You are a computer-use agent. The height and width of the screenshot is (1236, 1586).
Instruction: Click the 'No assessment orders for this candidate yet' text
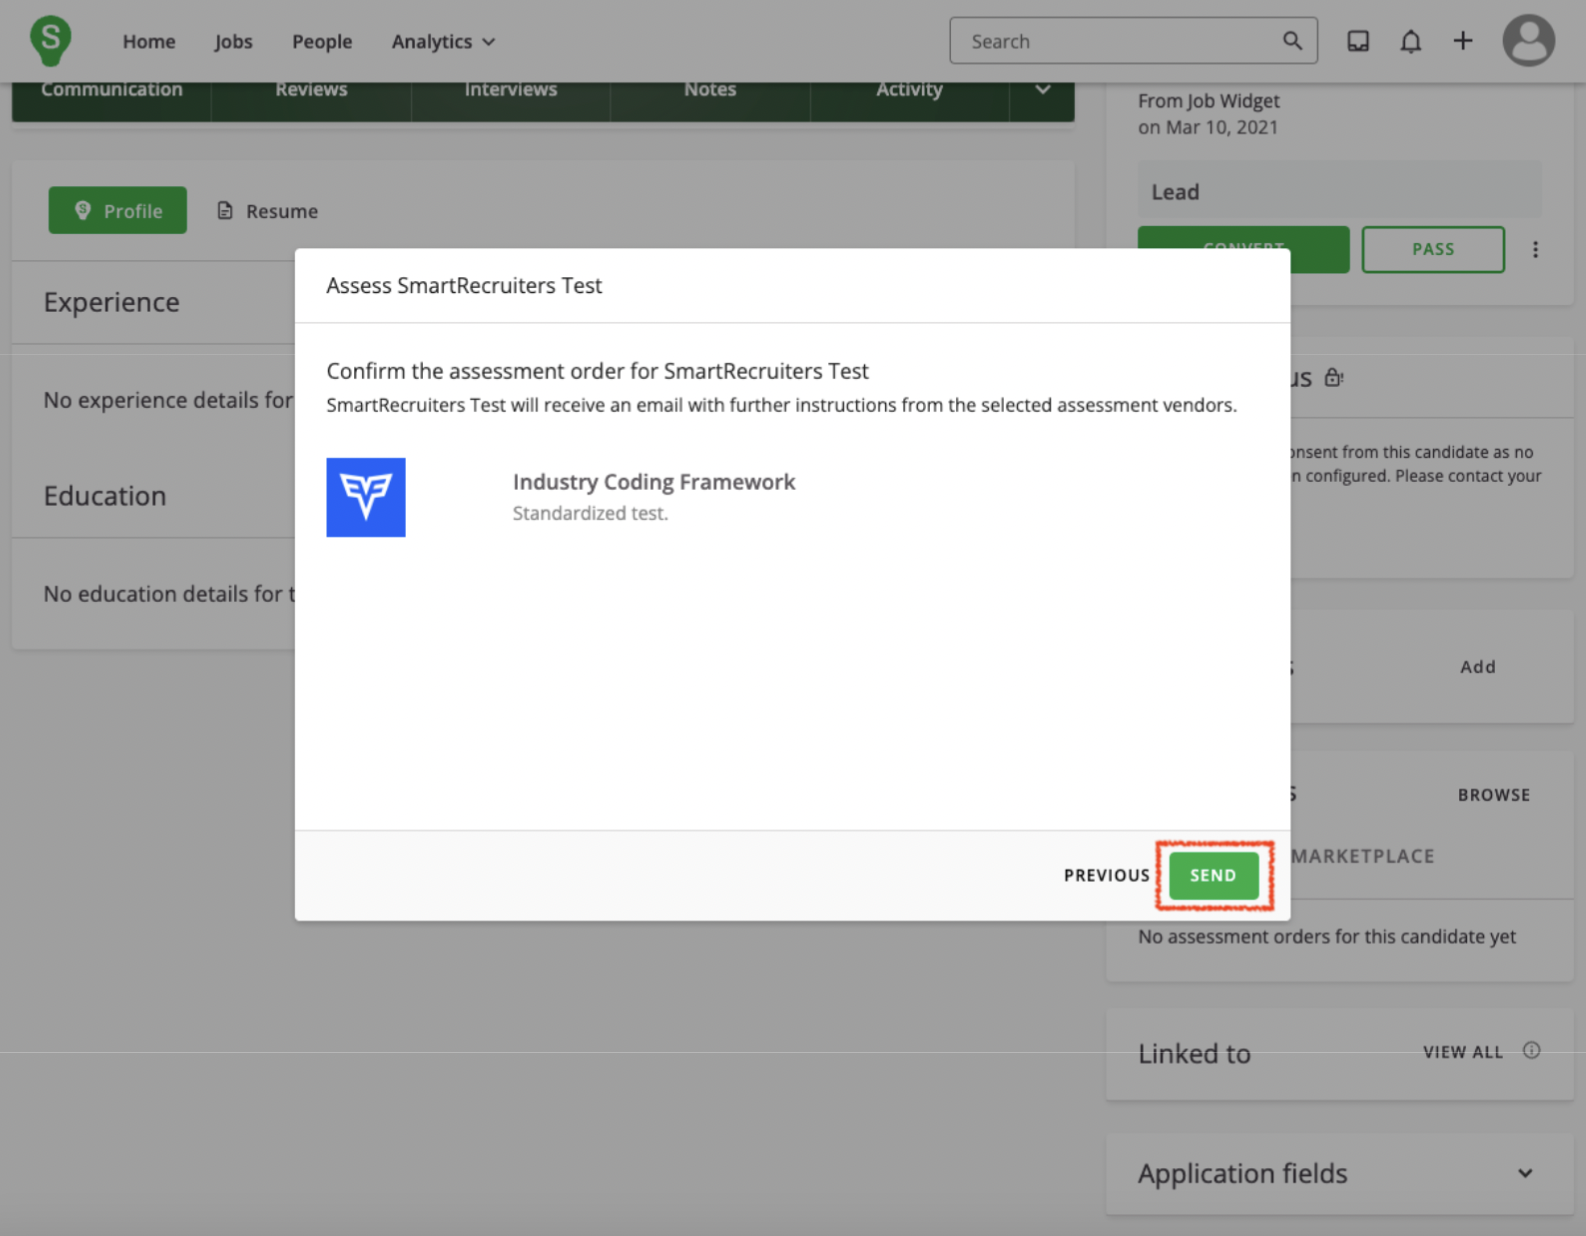tap(1327, 937)
